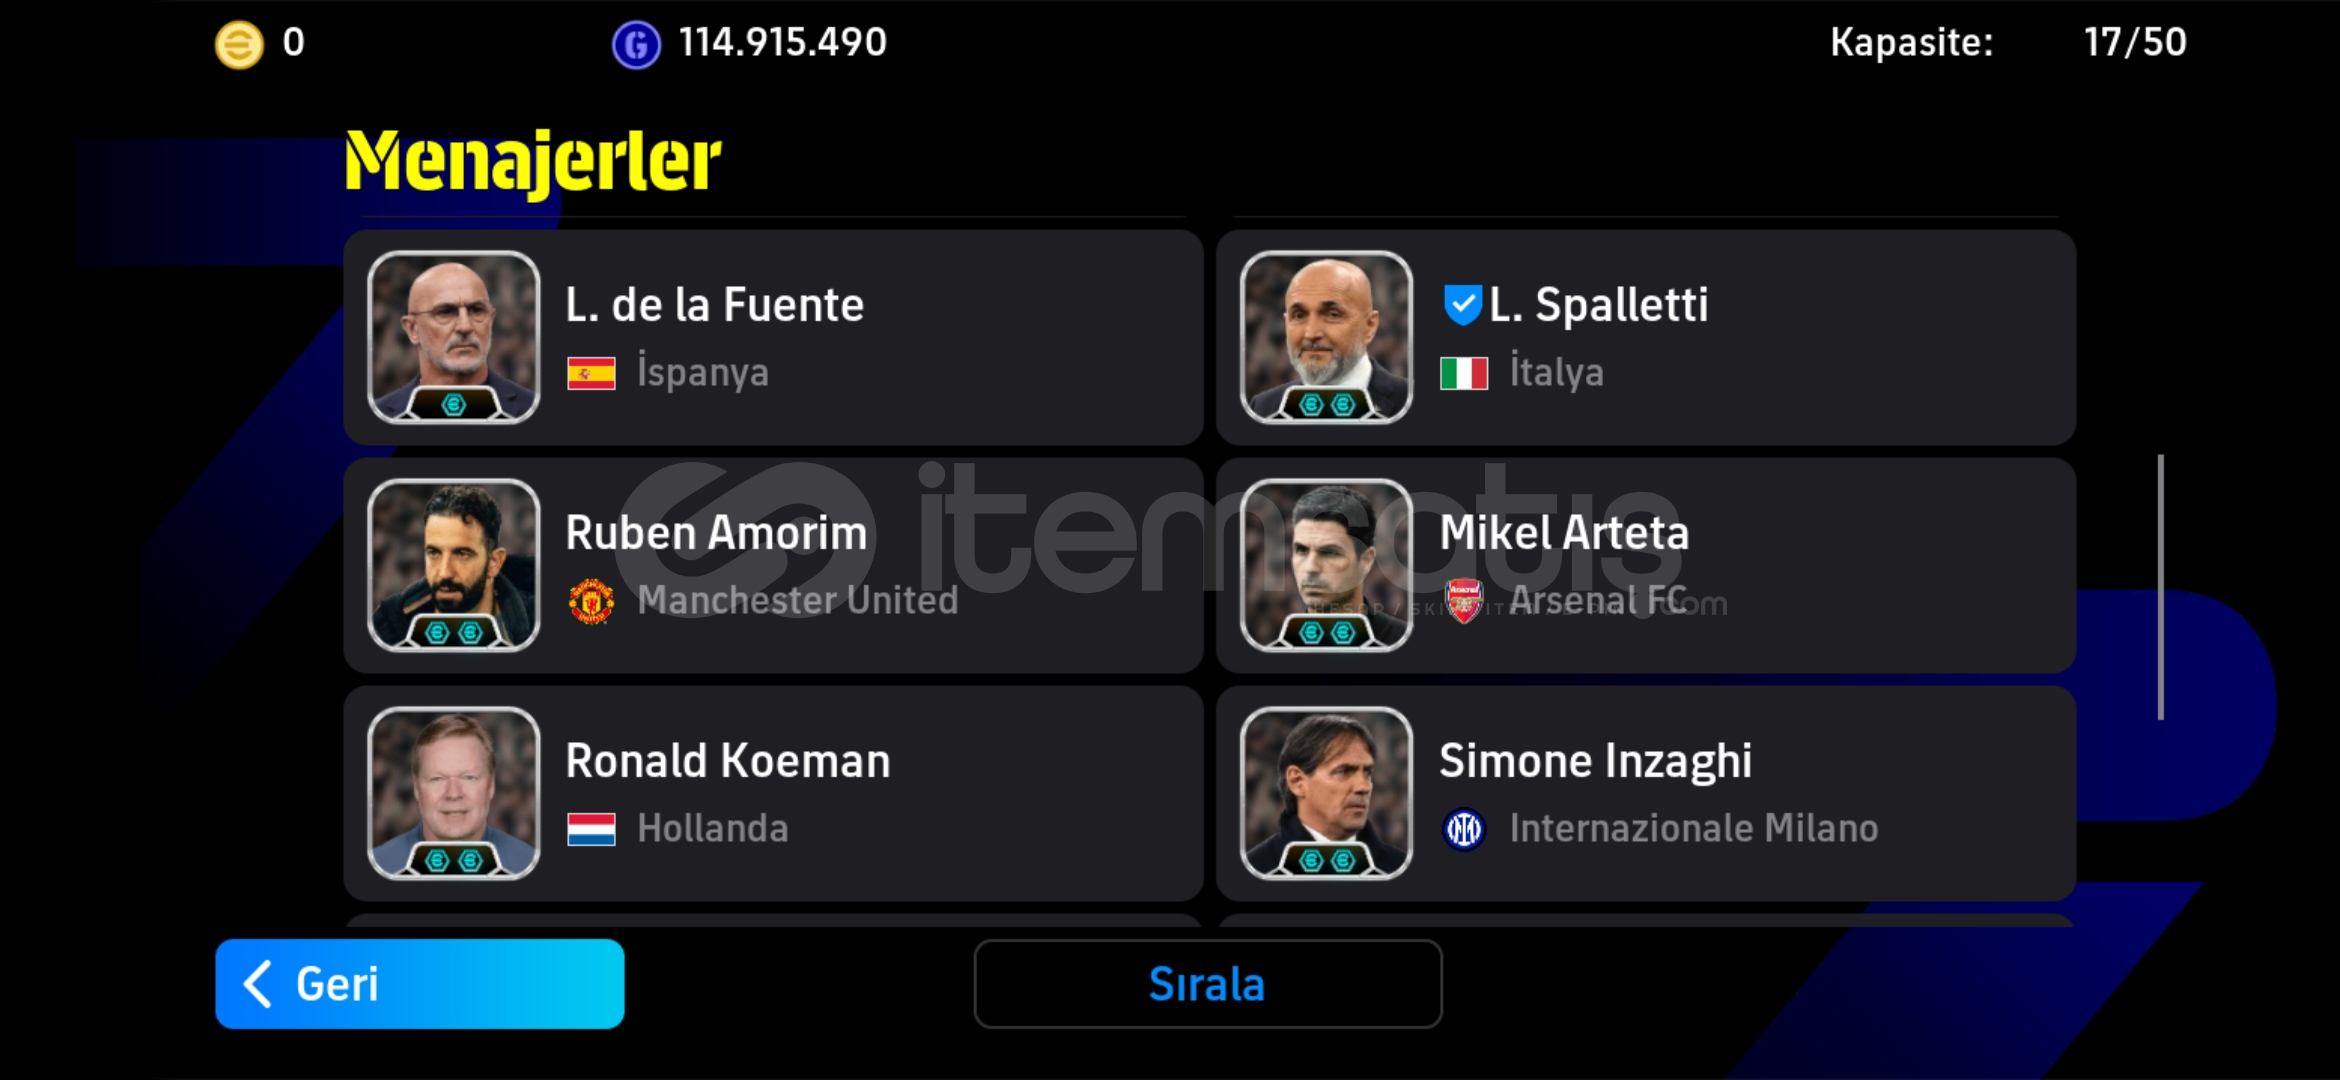Select Simone Inzaghi portrait thumbnail
This screenshot has width=2340, height=1080.
point(1326,793)
